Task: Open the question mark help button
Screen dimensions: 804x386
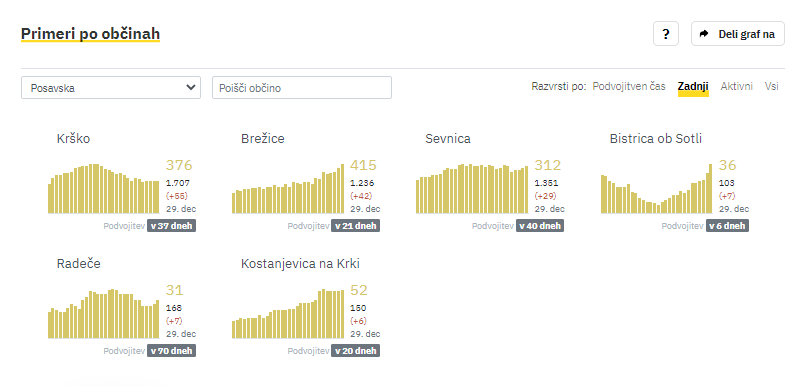Action: tap(666, 34)
